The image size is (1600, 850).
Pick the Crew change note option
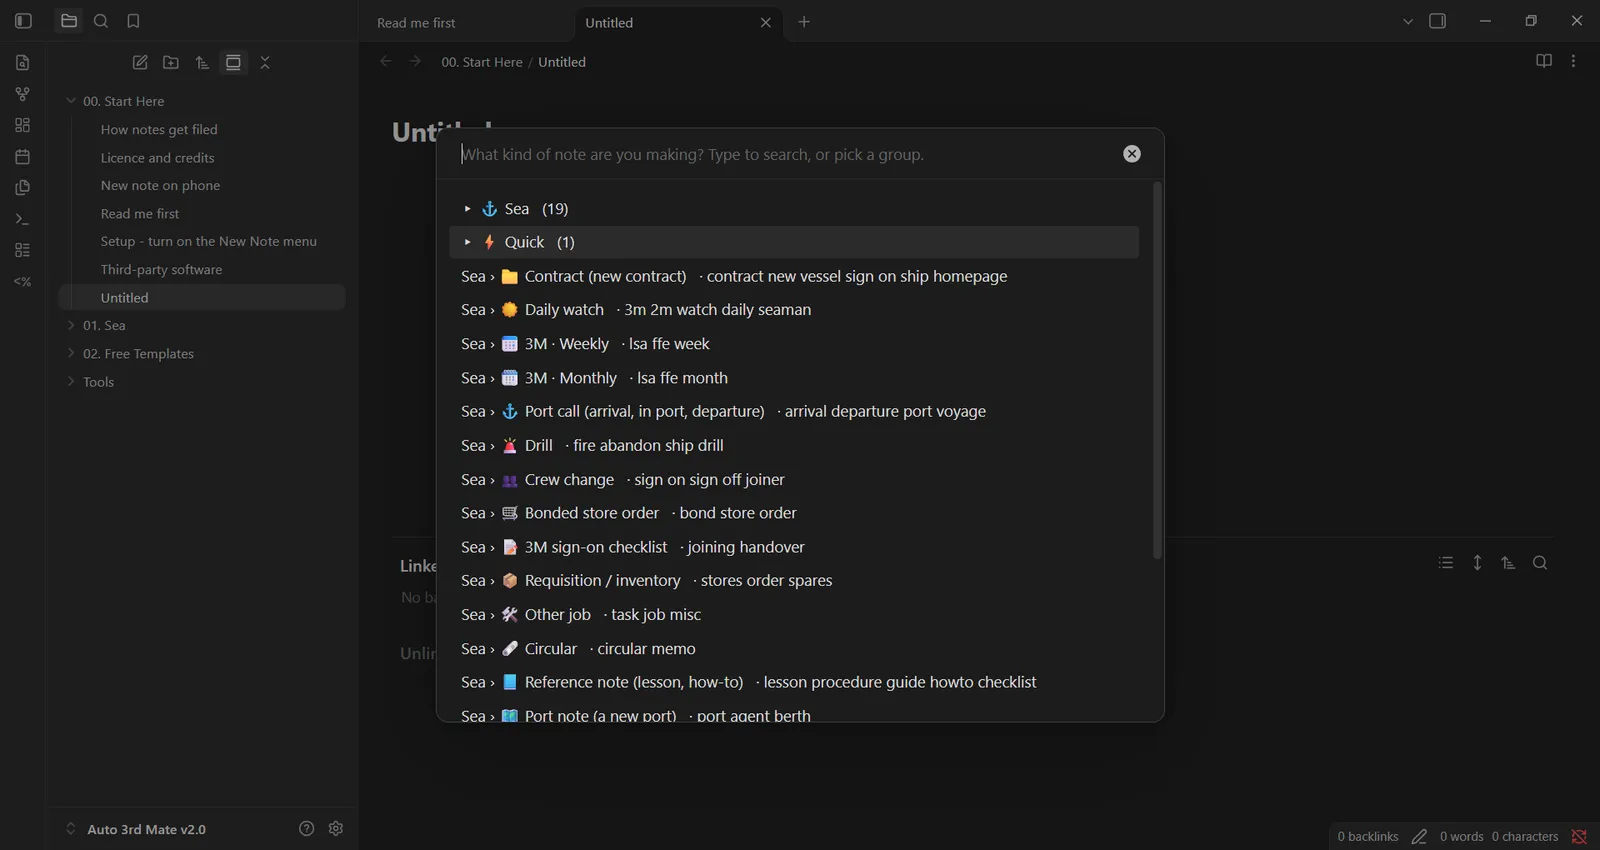[x=794, y=479]
